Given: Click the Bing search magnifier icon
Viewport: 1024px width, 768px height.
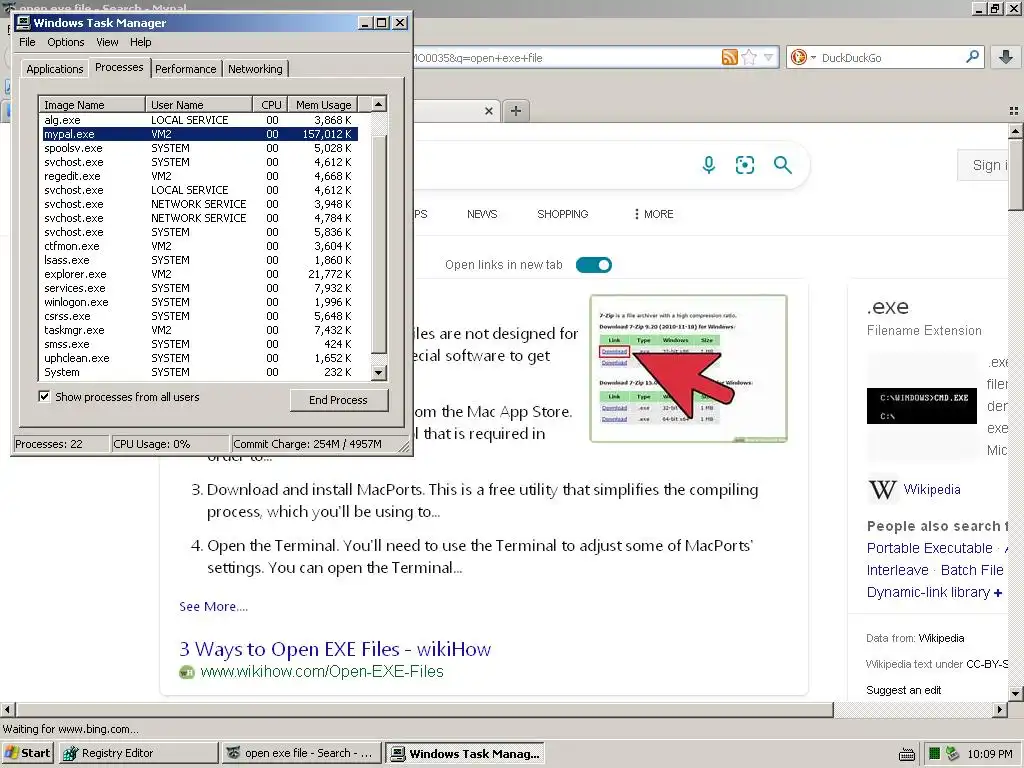Looking at the screenshot, I should tap(782, 165).
